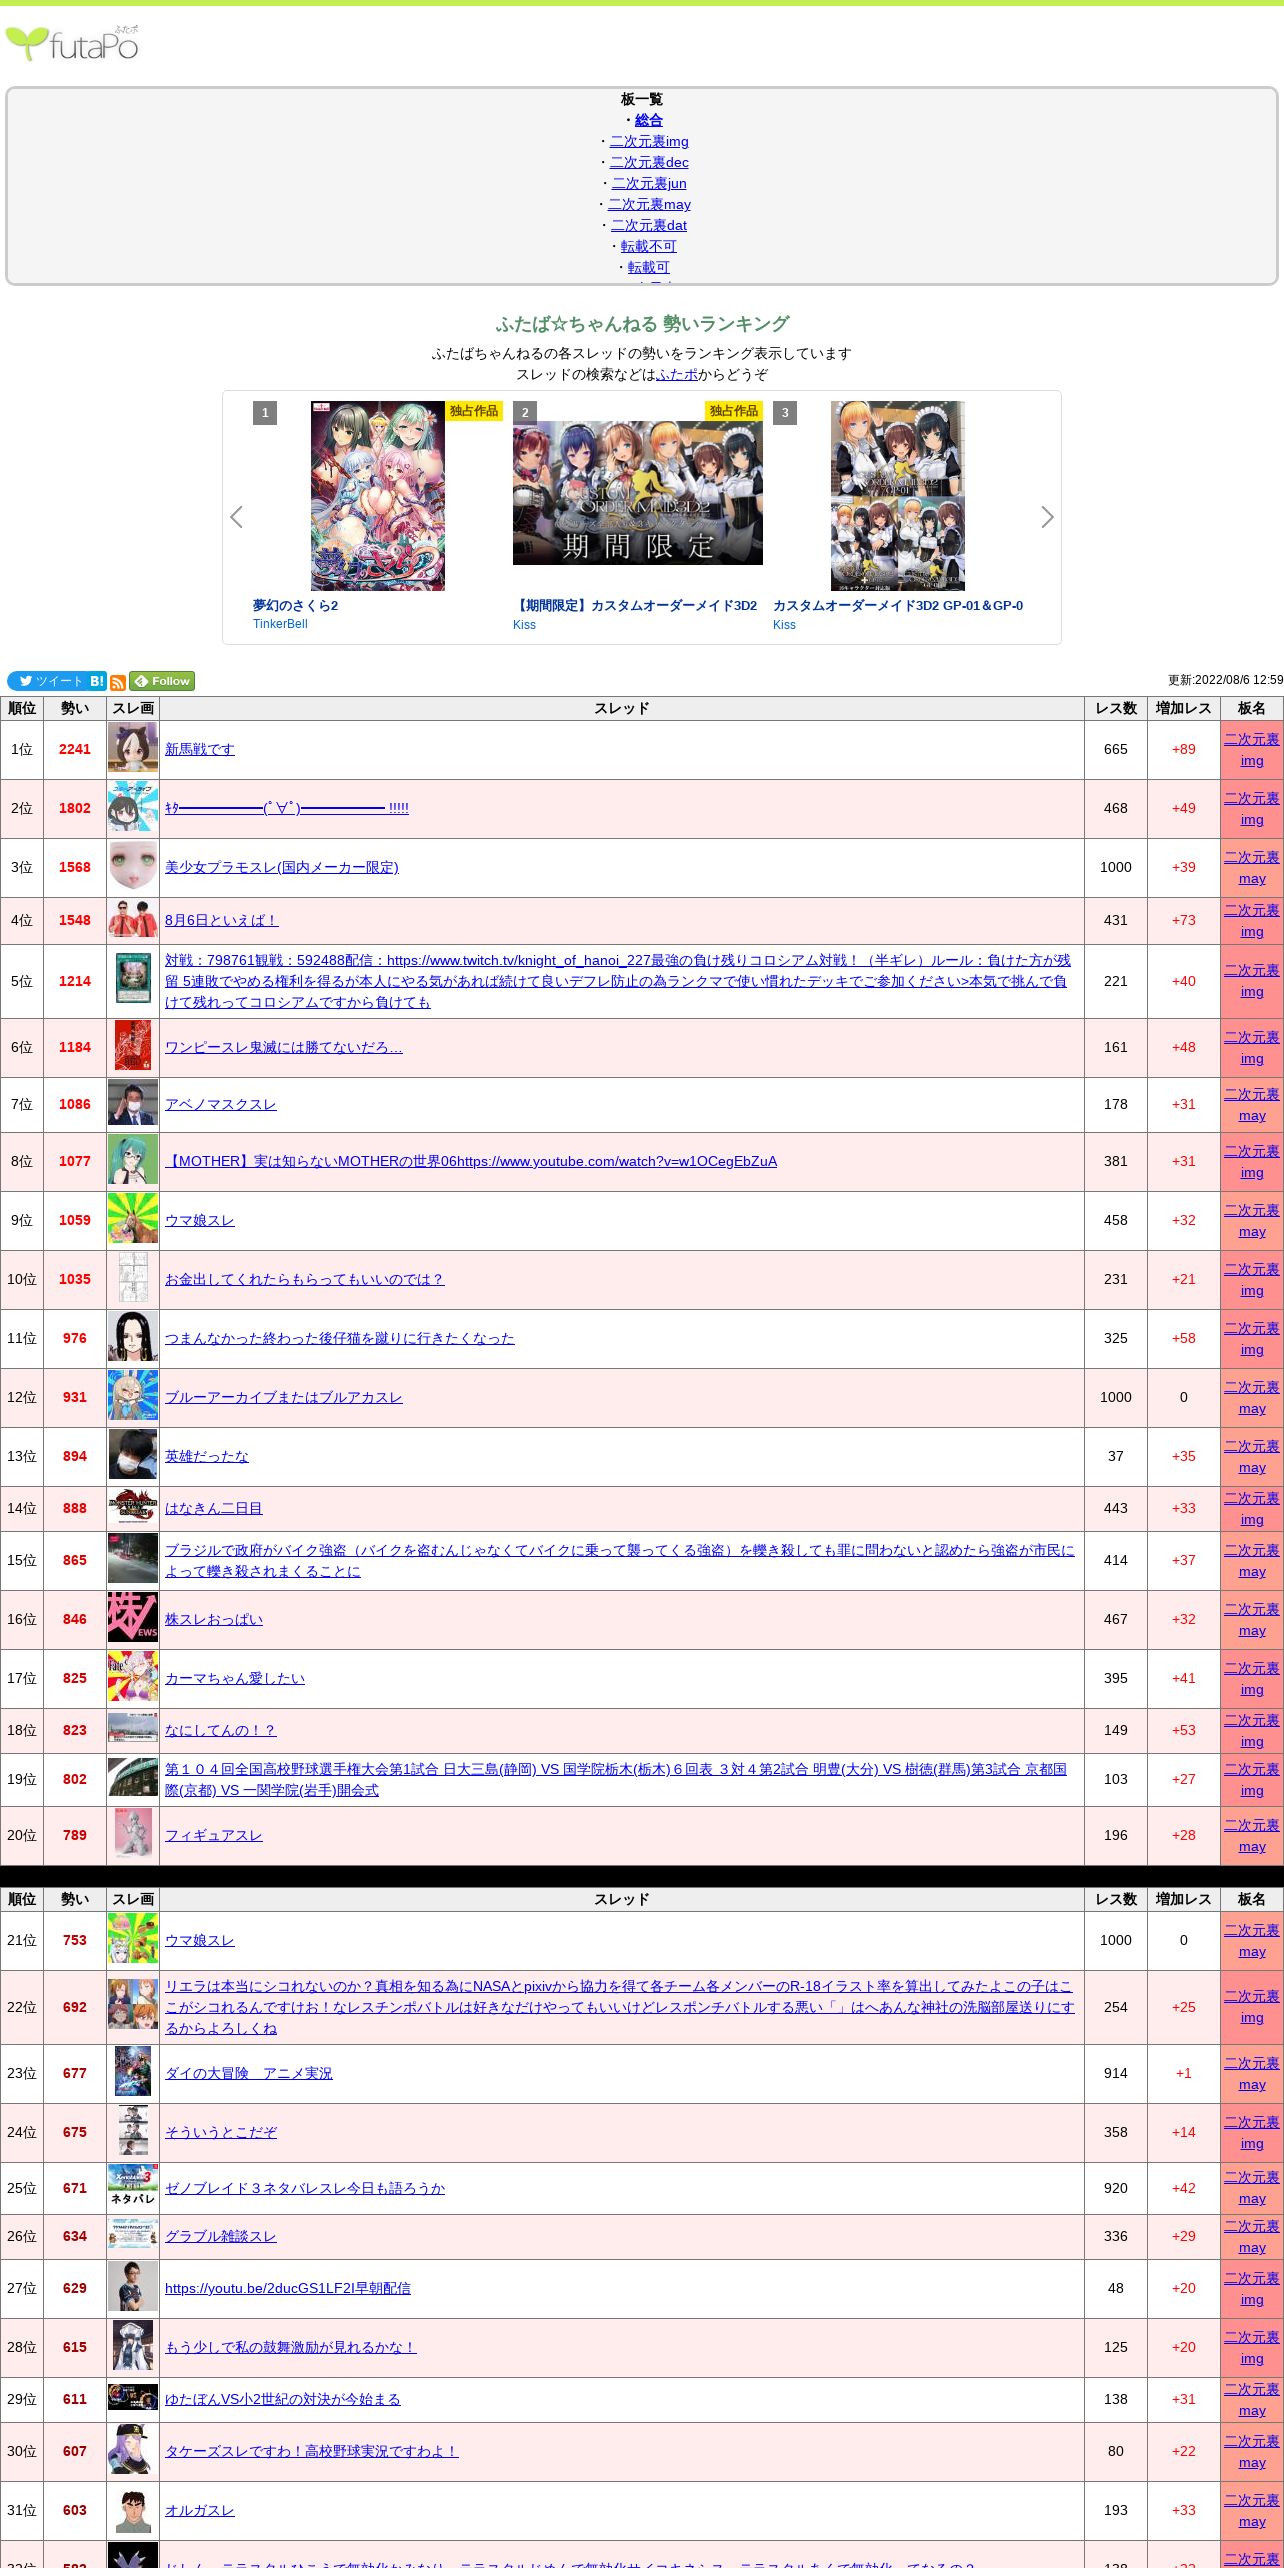Image resolution: width=1284 pixels, height=2568 pixels.
Task: Click the カスタムオーダーメイド3D2 GP-01 ad title
Action: pos(897,605)
